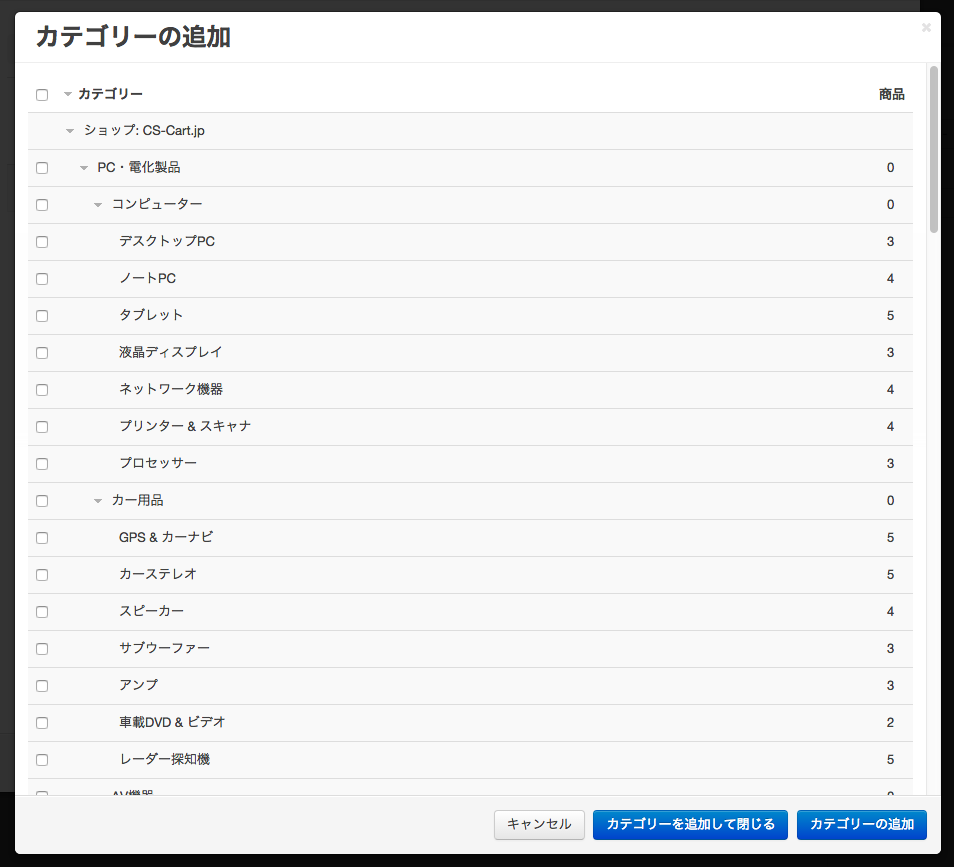Image resolution: width=954 pixels, height=867 pixels.
Task: Click the GPS & カーナビ label
Action: click(166, 537)
